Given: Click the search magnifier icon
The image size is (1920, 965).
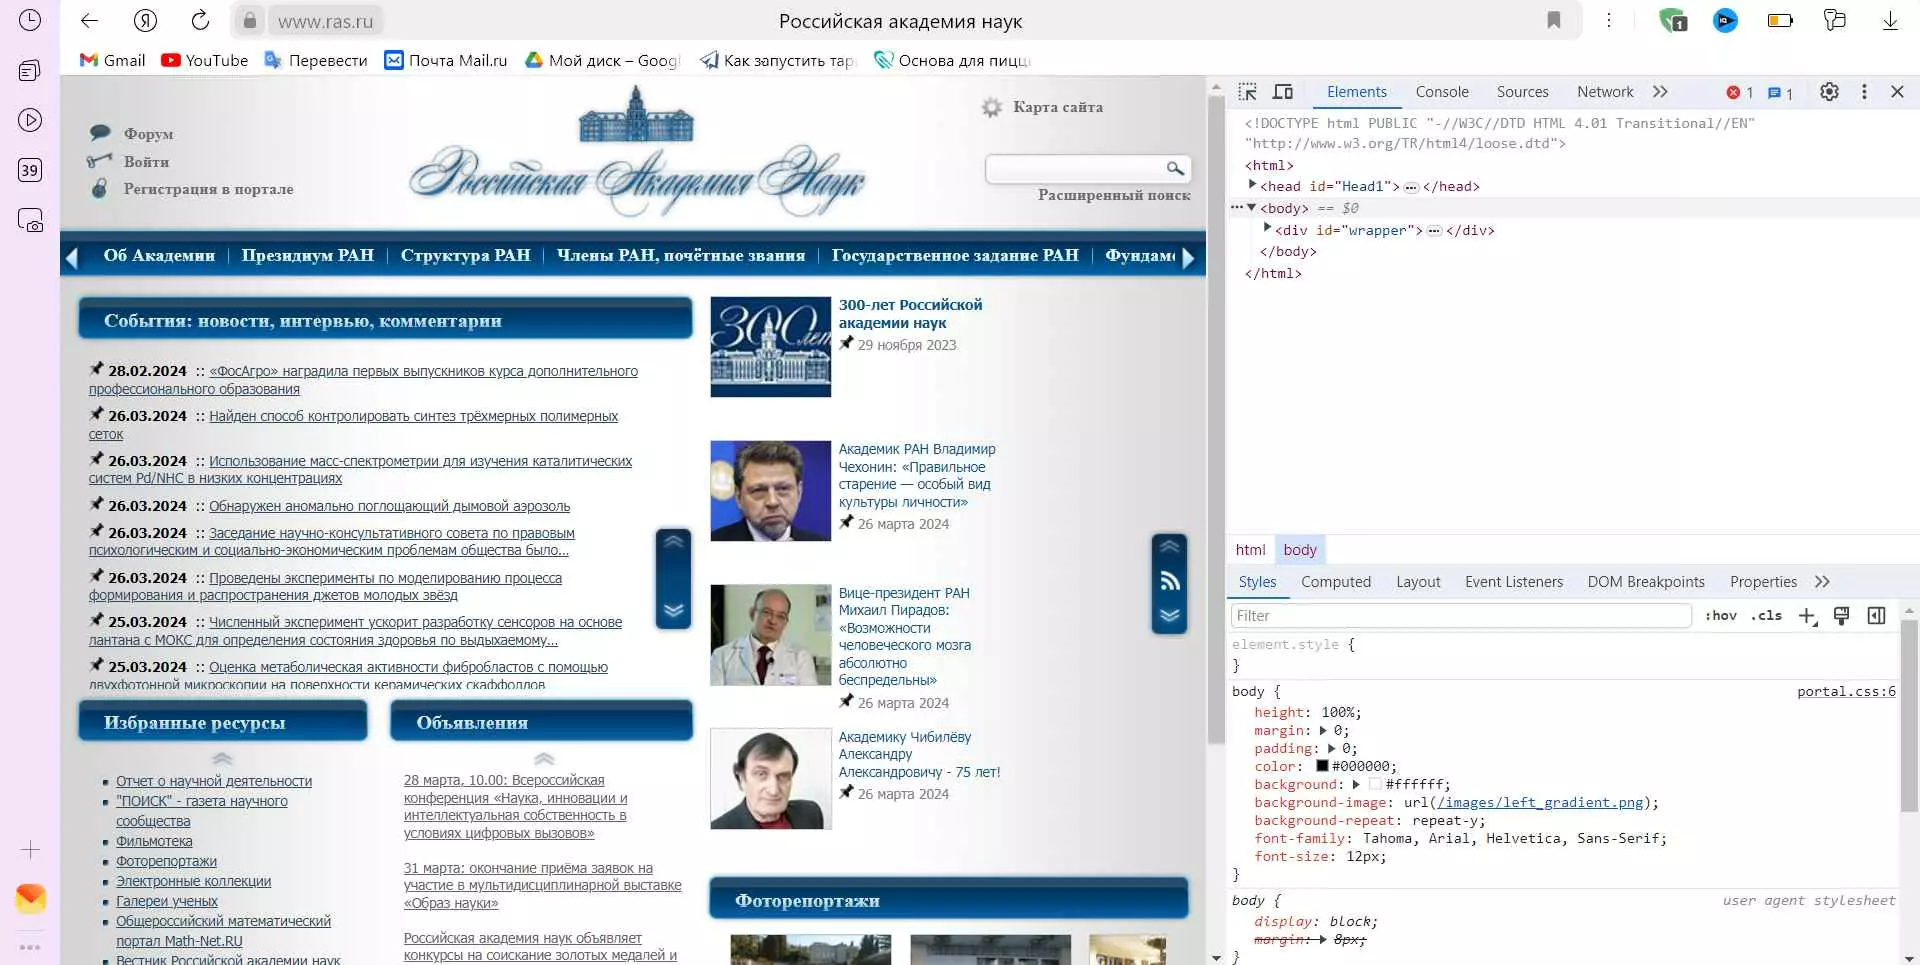Looking at the screenshot, I should (1175, 168).
